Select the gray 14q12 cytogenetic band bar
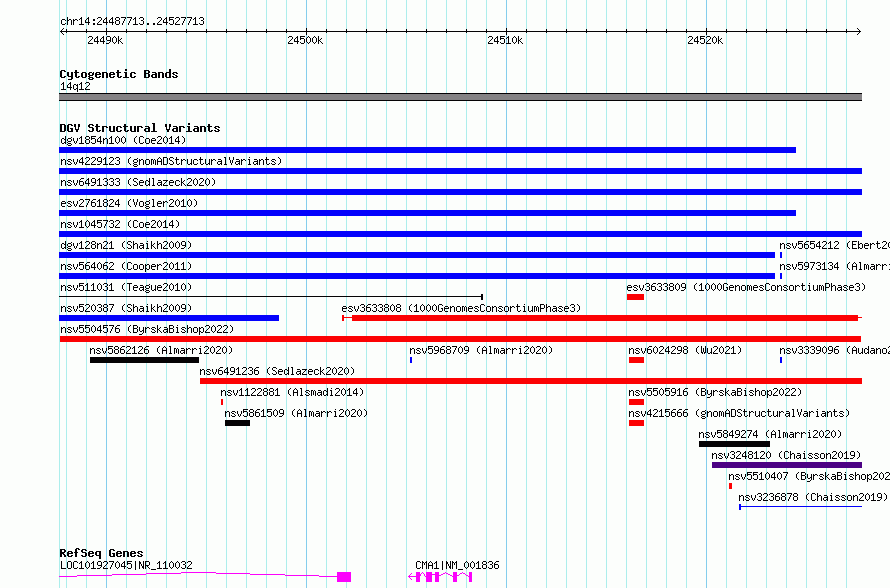Screen dimensions: 890x588 [460, 97]
